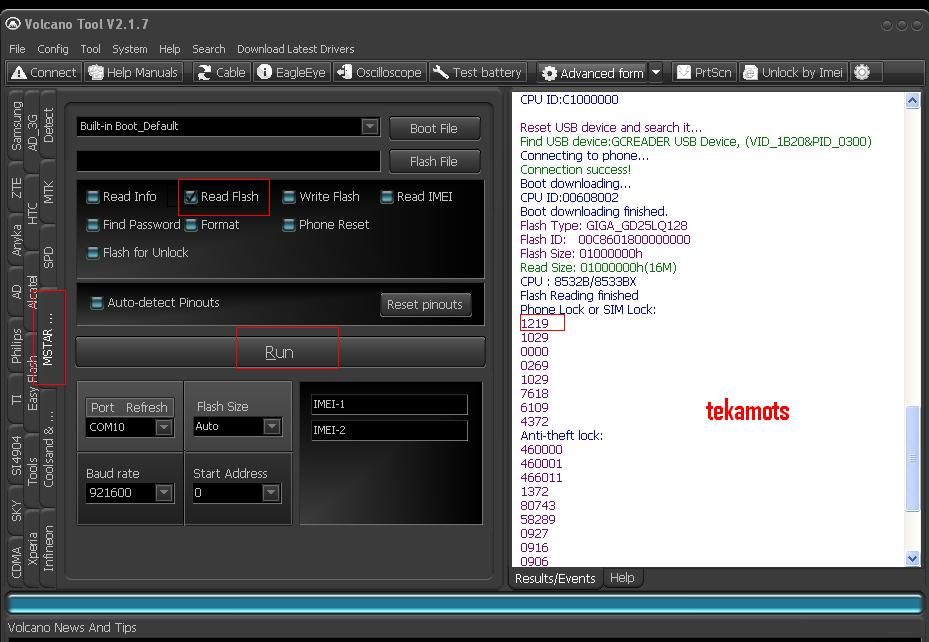Image resolution: width=929 pixels, height=642 pixels.
Task: Expand the Baud rate 921600 dropdown
Action: (164, 493)
